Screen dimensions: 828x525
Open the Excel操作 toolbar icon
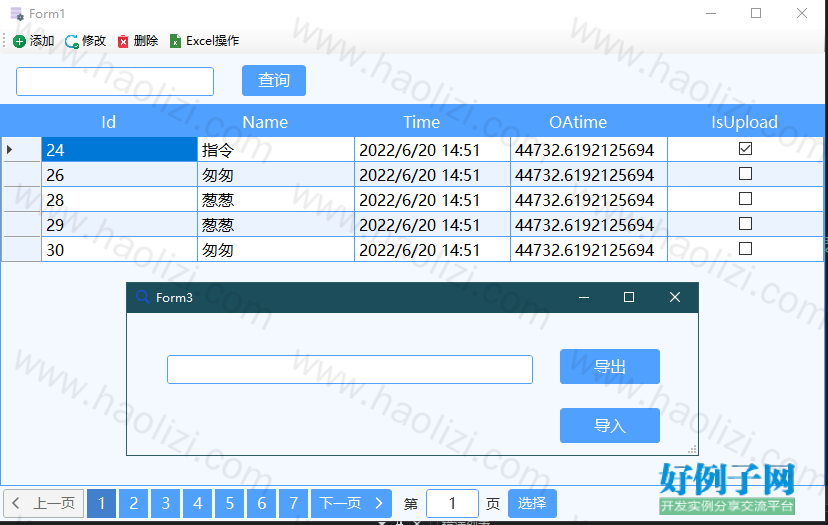175,41
